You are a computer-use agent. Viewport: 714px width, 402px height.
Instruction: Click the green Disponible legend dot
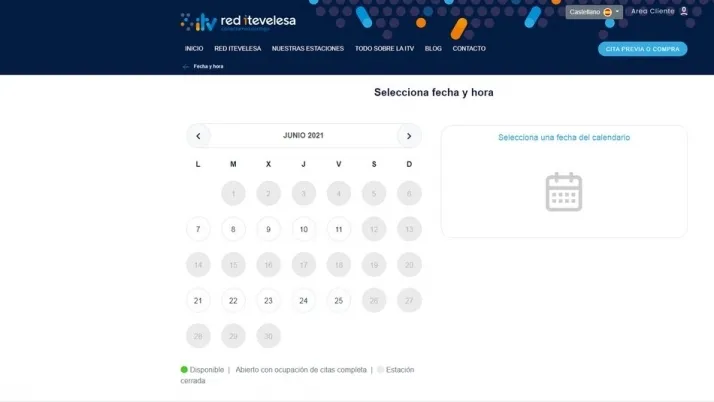pyautogui.click(x=184, y=370)
